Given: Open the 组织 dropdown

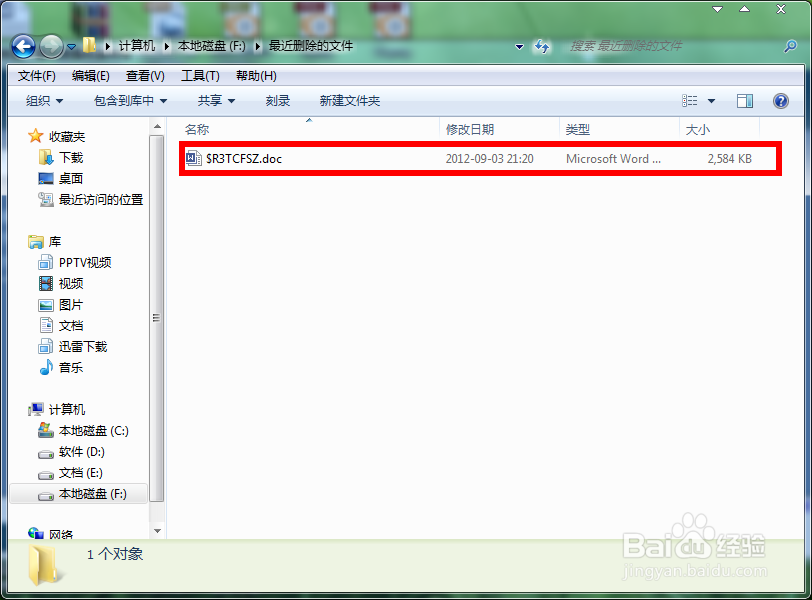Looking at the screenshot, I should [44, 100].
